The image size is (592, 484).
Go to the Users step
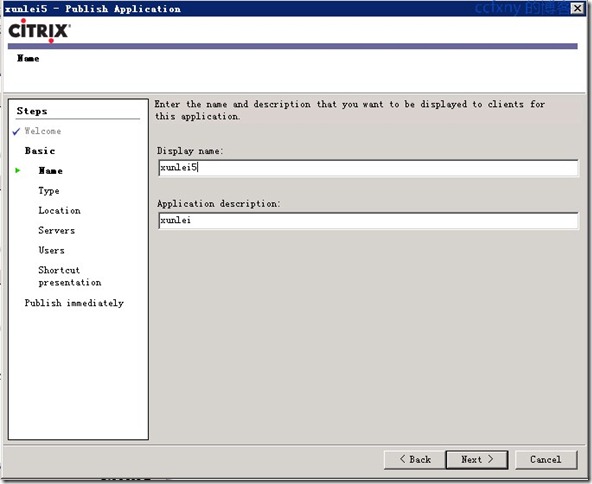point(51,250)
